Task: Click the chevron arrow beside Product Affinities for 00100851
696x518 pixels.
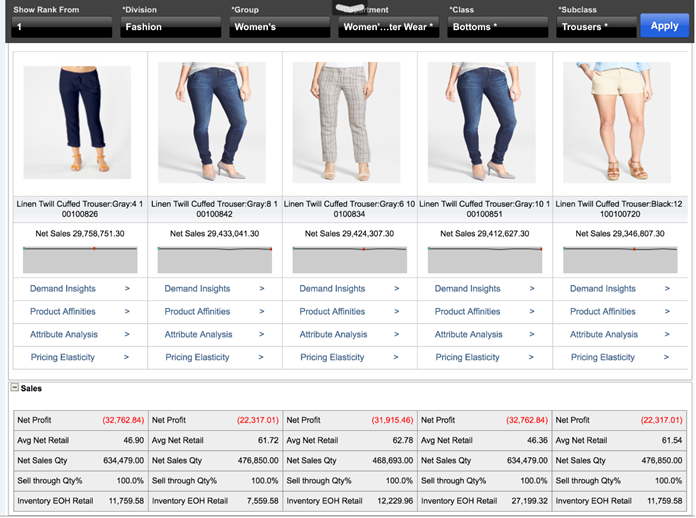Action: (532, 312)
